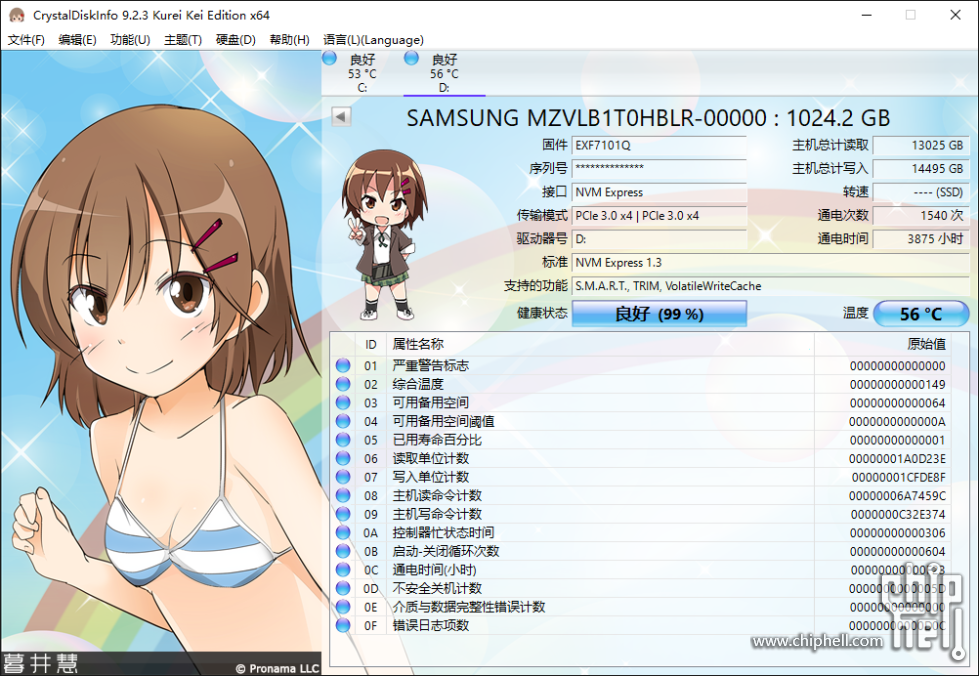Click the ID column header
This screenshot has width=979, height=676.
coord(371,344)
